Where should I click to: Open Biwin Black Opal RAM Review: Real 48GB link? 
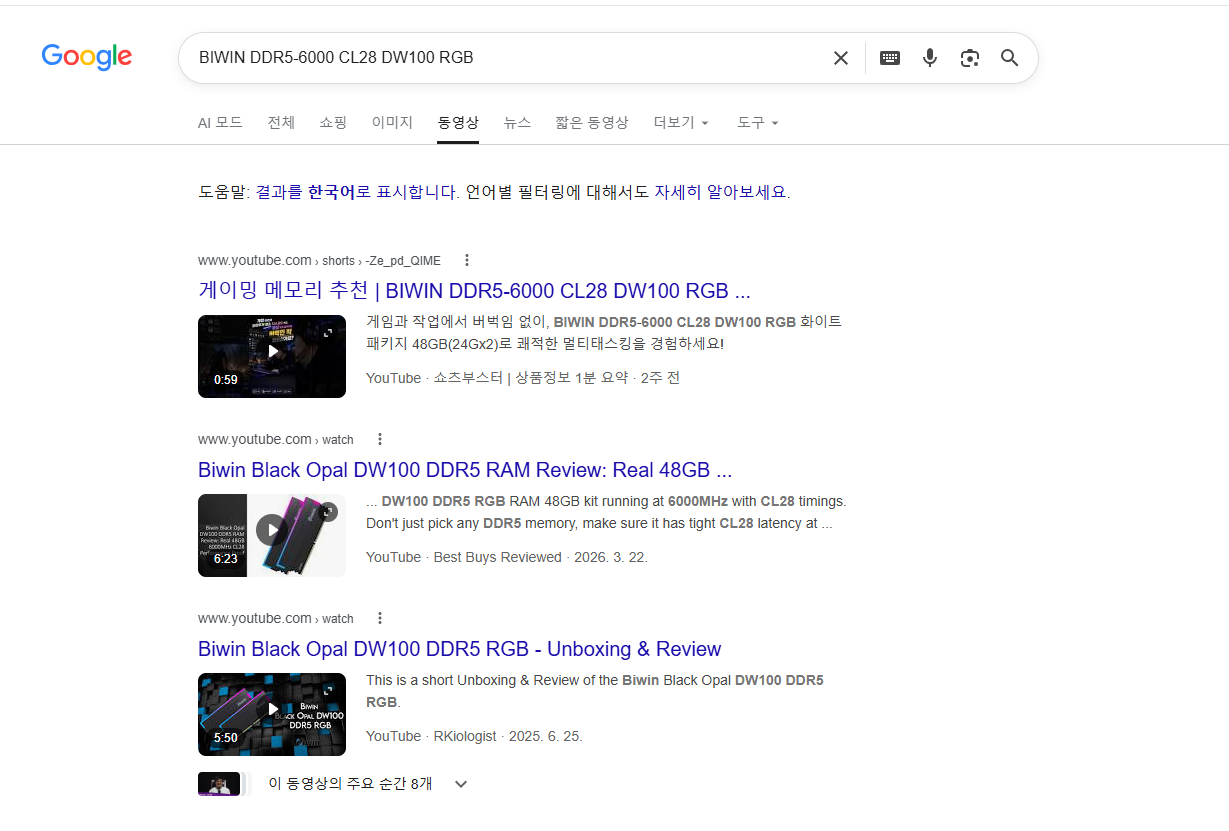pyautogui.click(x=465, y=470)
